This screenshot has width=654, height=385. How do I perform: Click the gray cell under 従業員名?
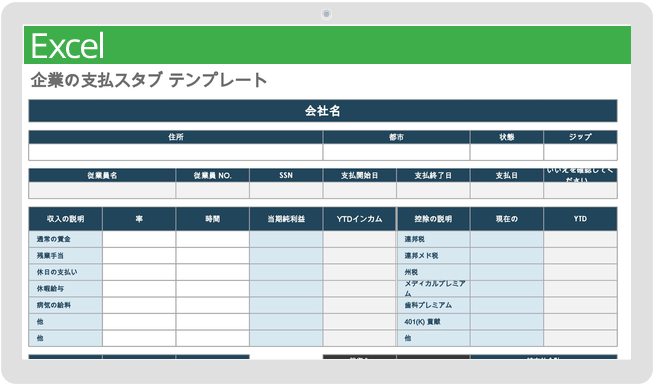pyautogui.click(x=102, y=190)
